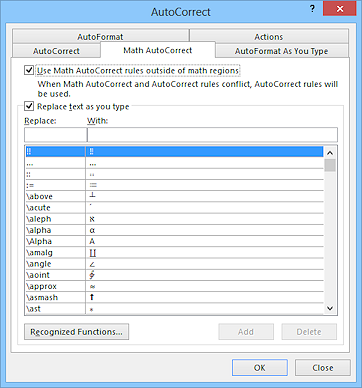This screenshot has height=388, width=362.
Task: Click the list scrollbar thumb
Action: (330, 165)
